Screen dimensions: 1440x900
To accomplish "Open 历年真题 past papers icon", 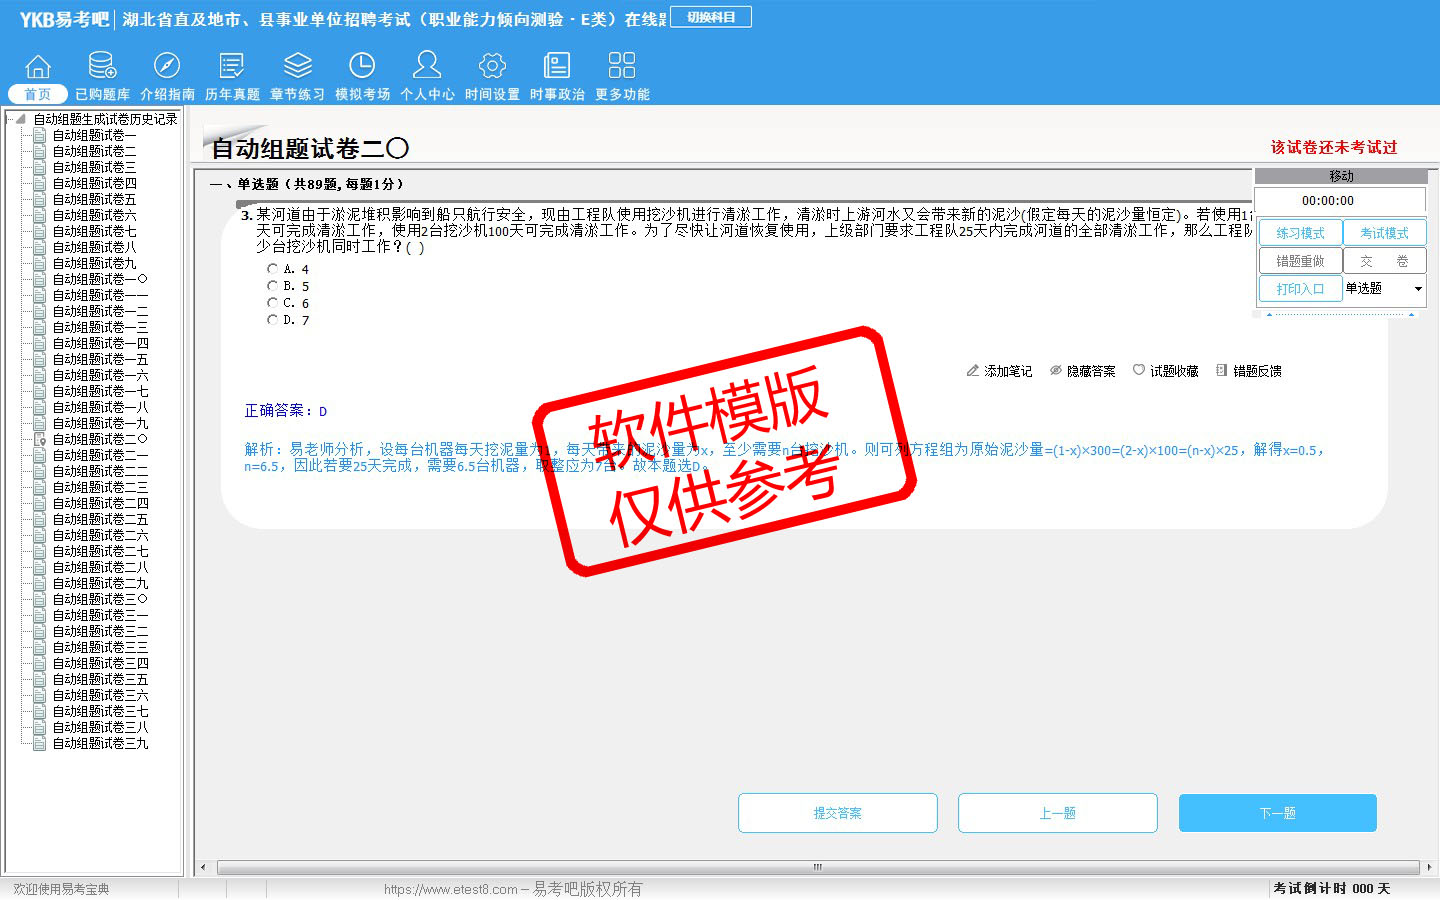I will pos(232,67).
